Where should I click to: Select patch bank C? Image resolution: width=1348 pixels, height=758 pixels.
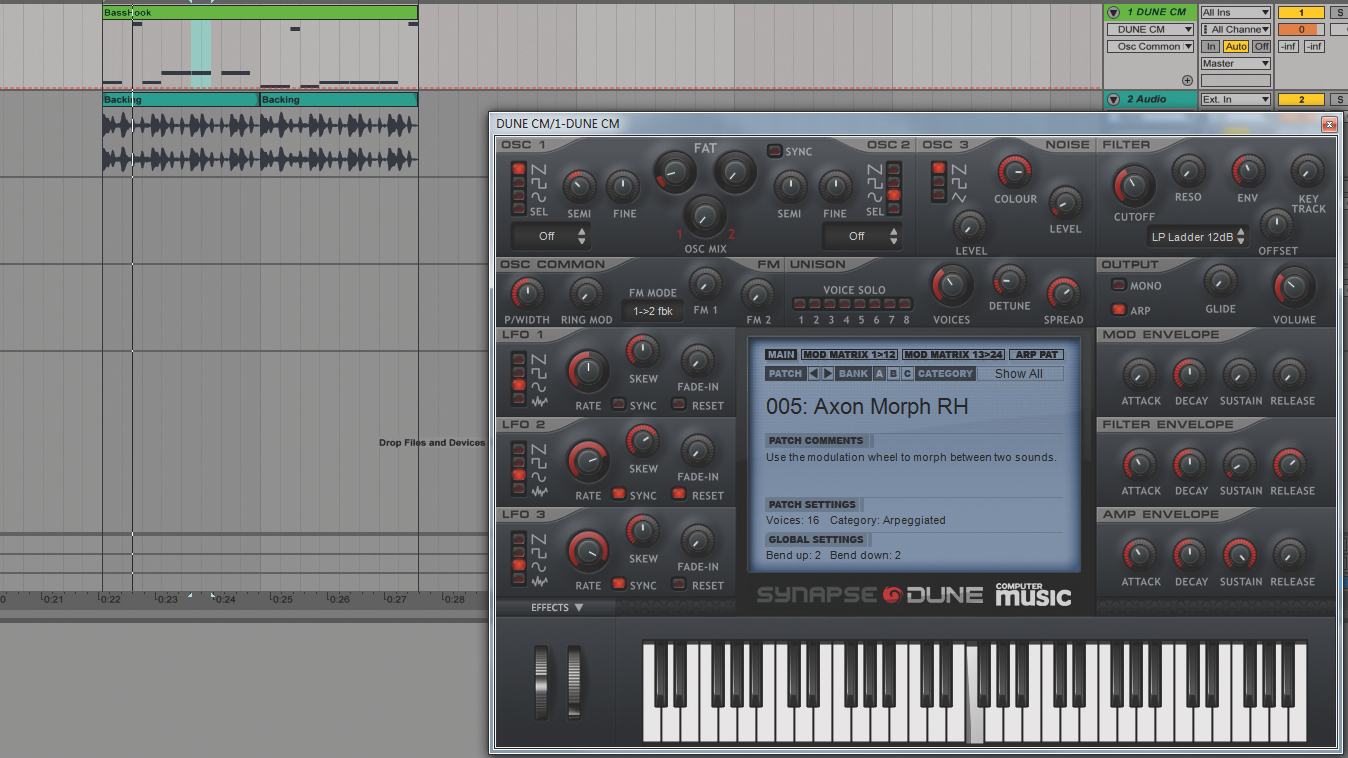tap(907, 374)
